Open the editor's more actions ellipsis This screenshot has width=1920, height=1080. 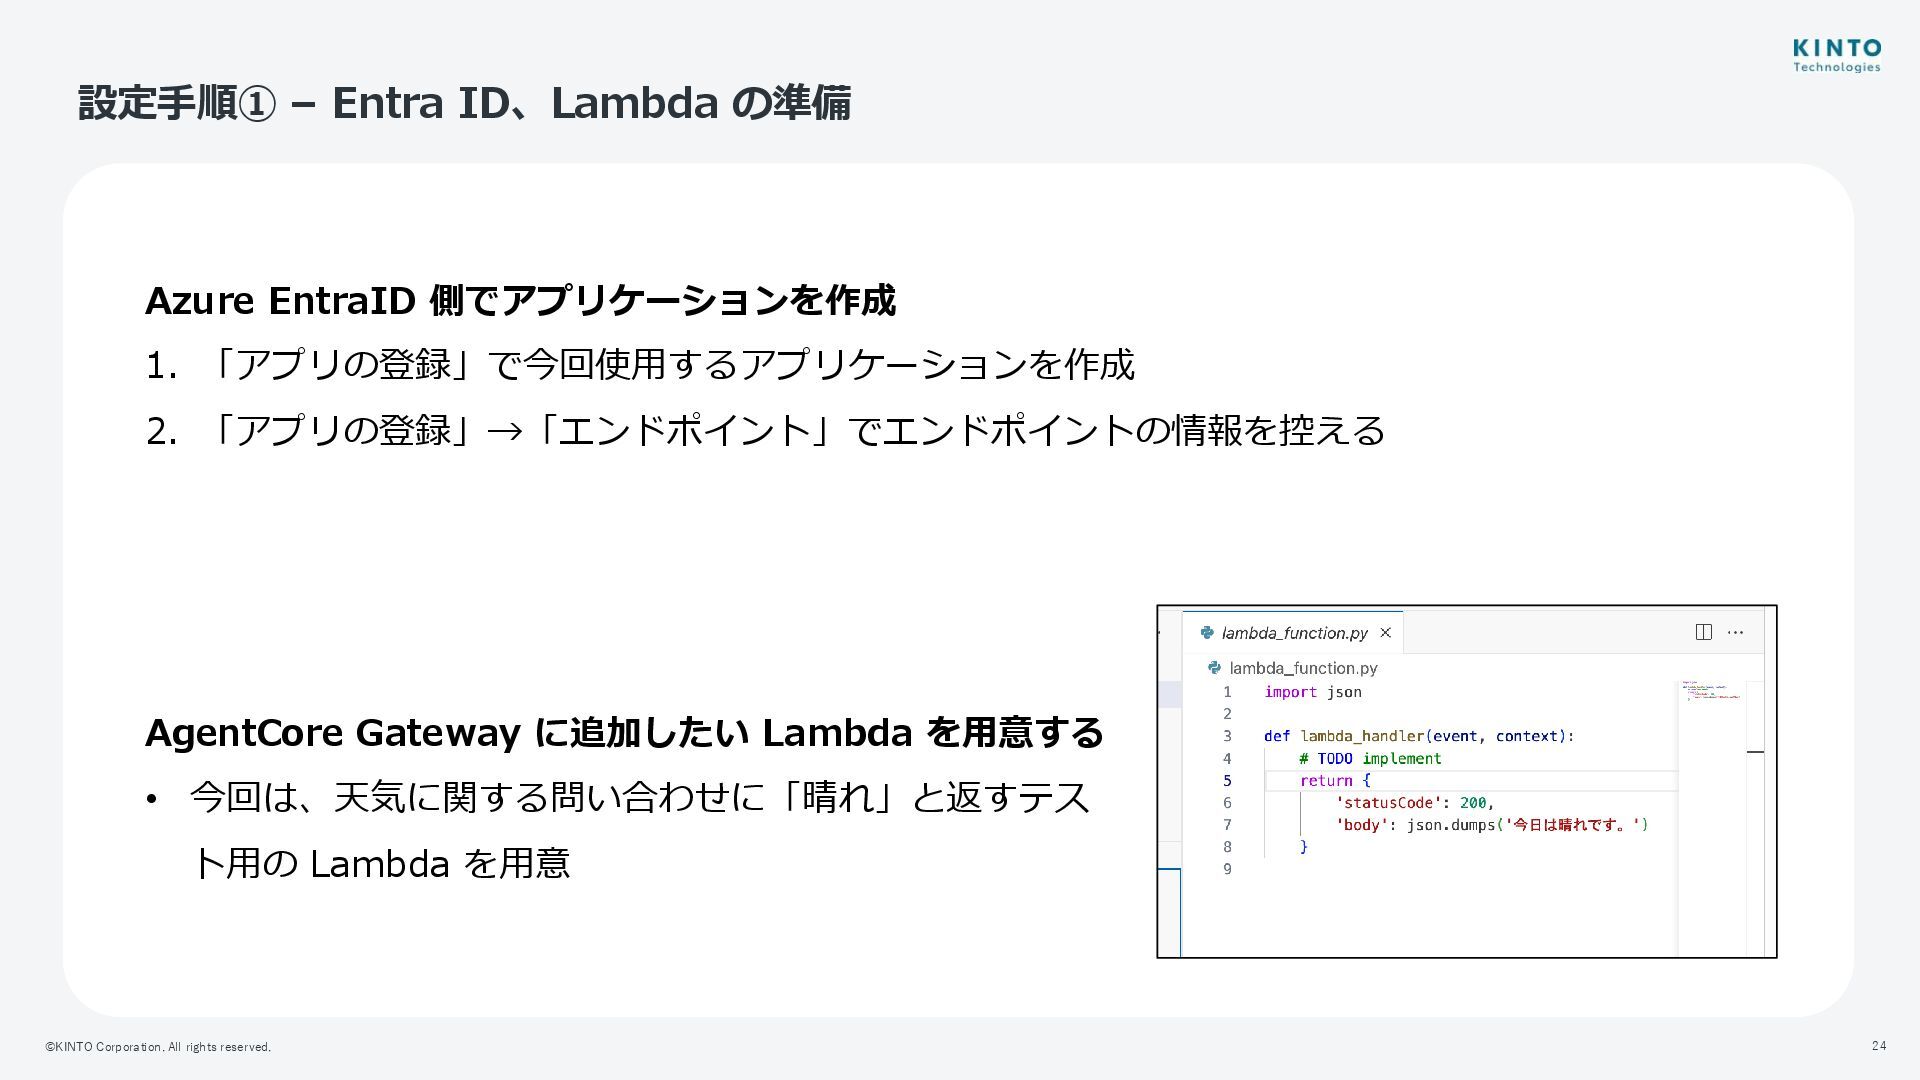pyautogui.click(x=1736, y=632)
